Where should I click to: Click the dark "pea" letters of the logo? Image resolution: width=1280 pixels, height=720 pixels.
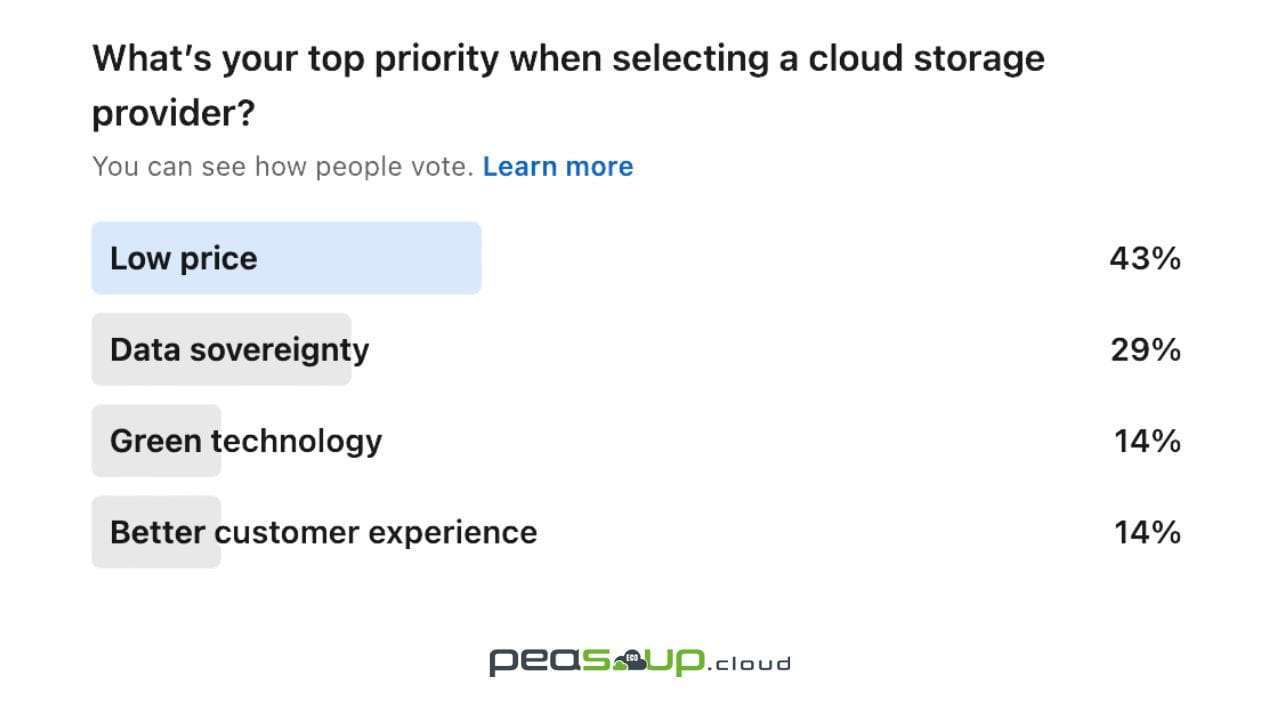(x=530, y=662)
